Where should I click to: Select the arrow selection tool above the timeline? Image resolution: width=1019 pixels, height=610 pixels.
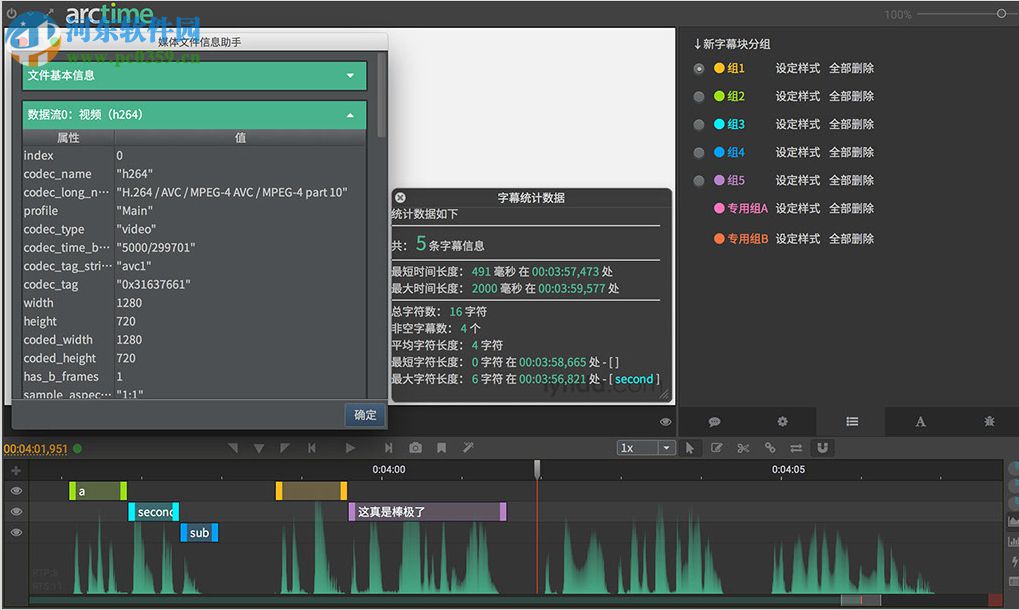coord(691,448)
